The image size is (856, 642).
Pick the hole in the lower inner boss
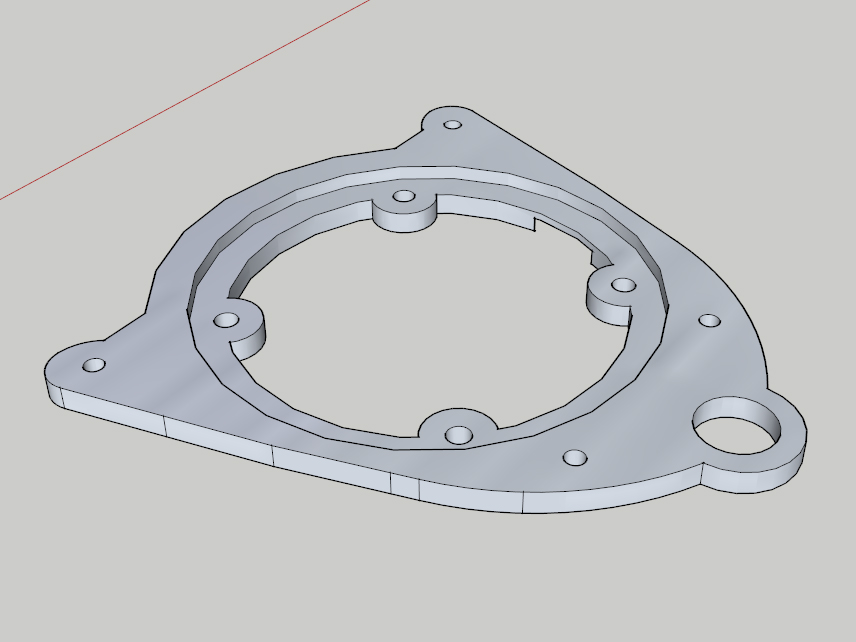click(x=459, y=435)
